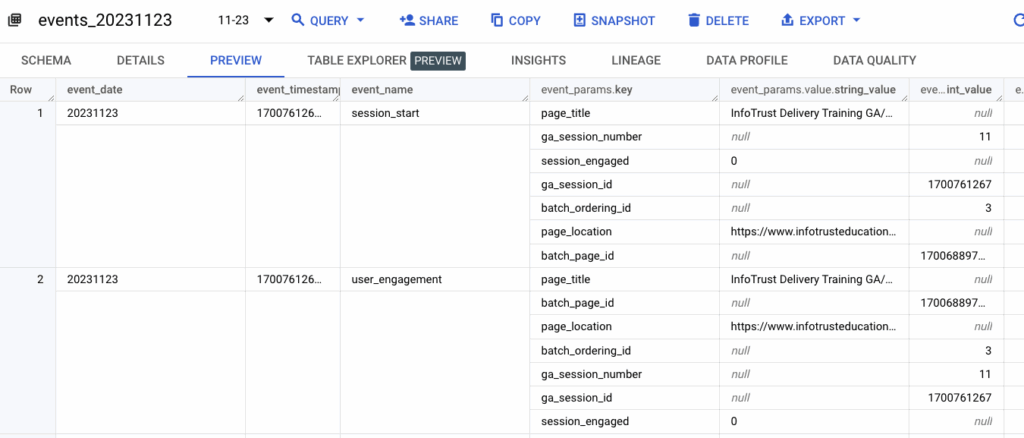Select the session_start cell in row 1

pos(385,113)
